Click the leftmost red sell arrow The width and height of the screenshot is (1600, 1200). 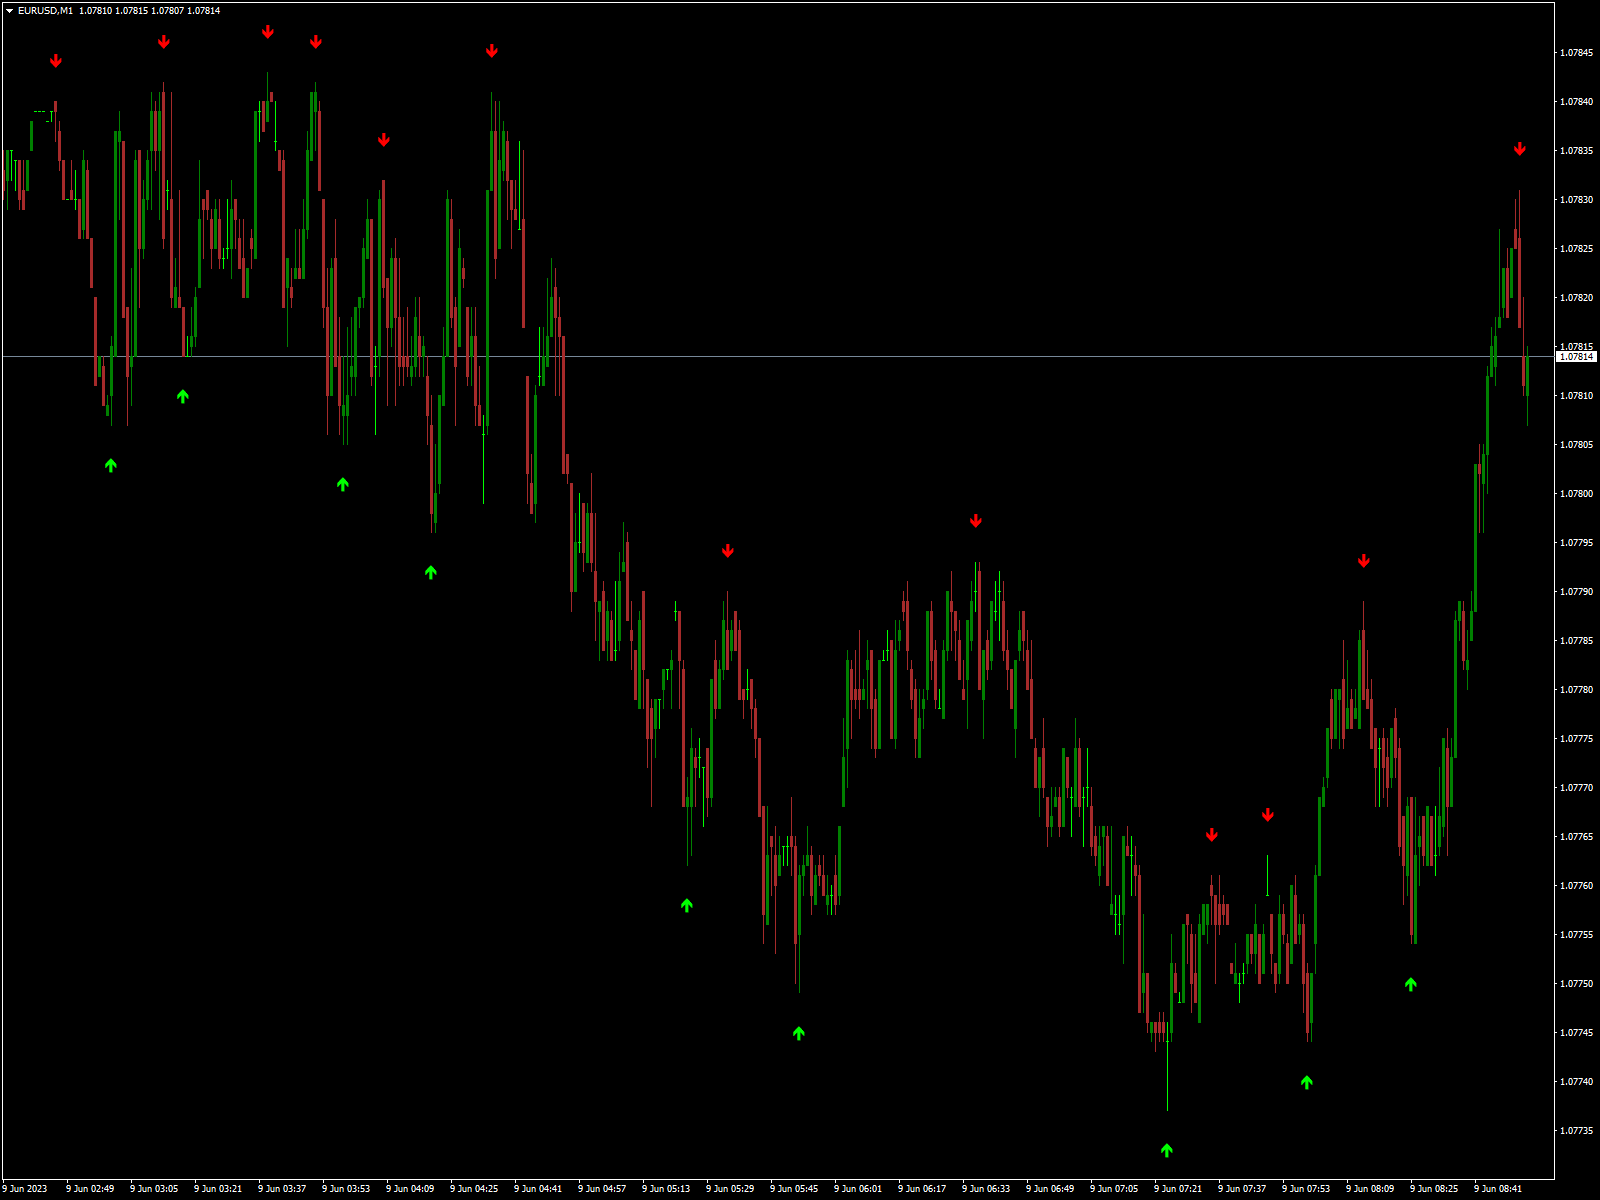tap(56, 61)
